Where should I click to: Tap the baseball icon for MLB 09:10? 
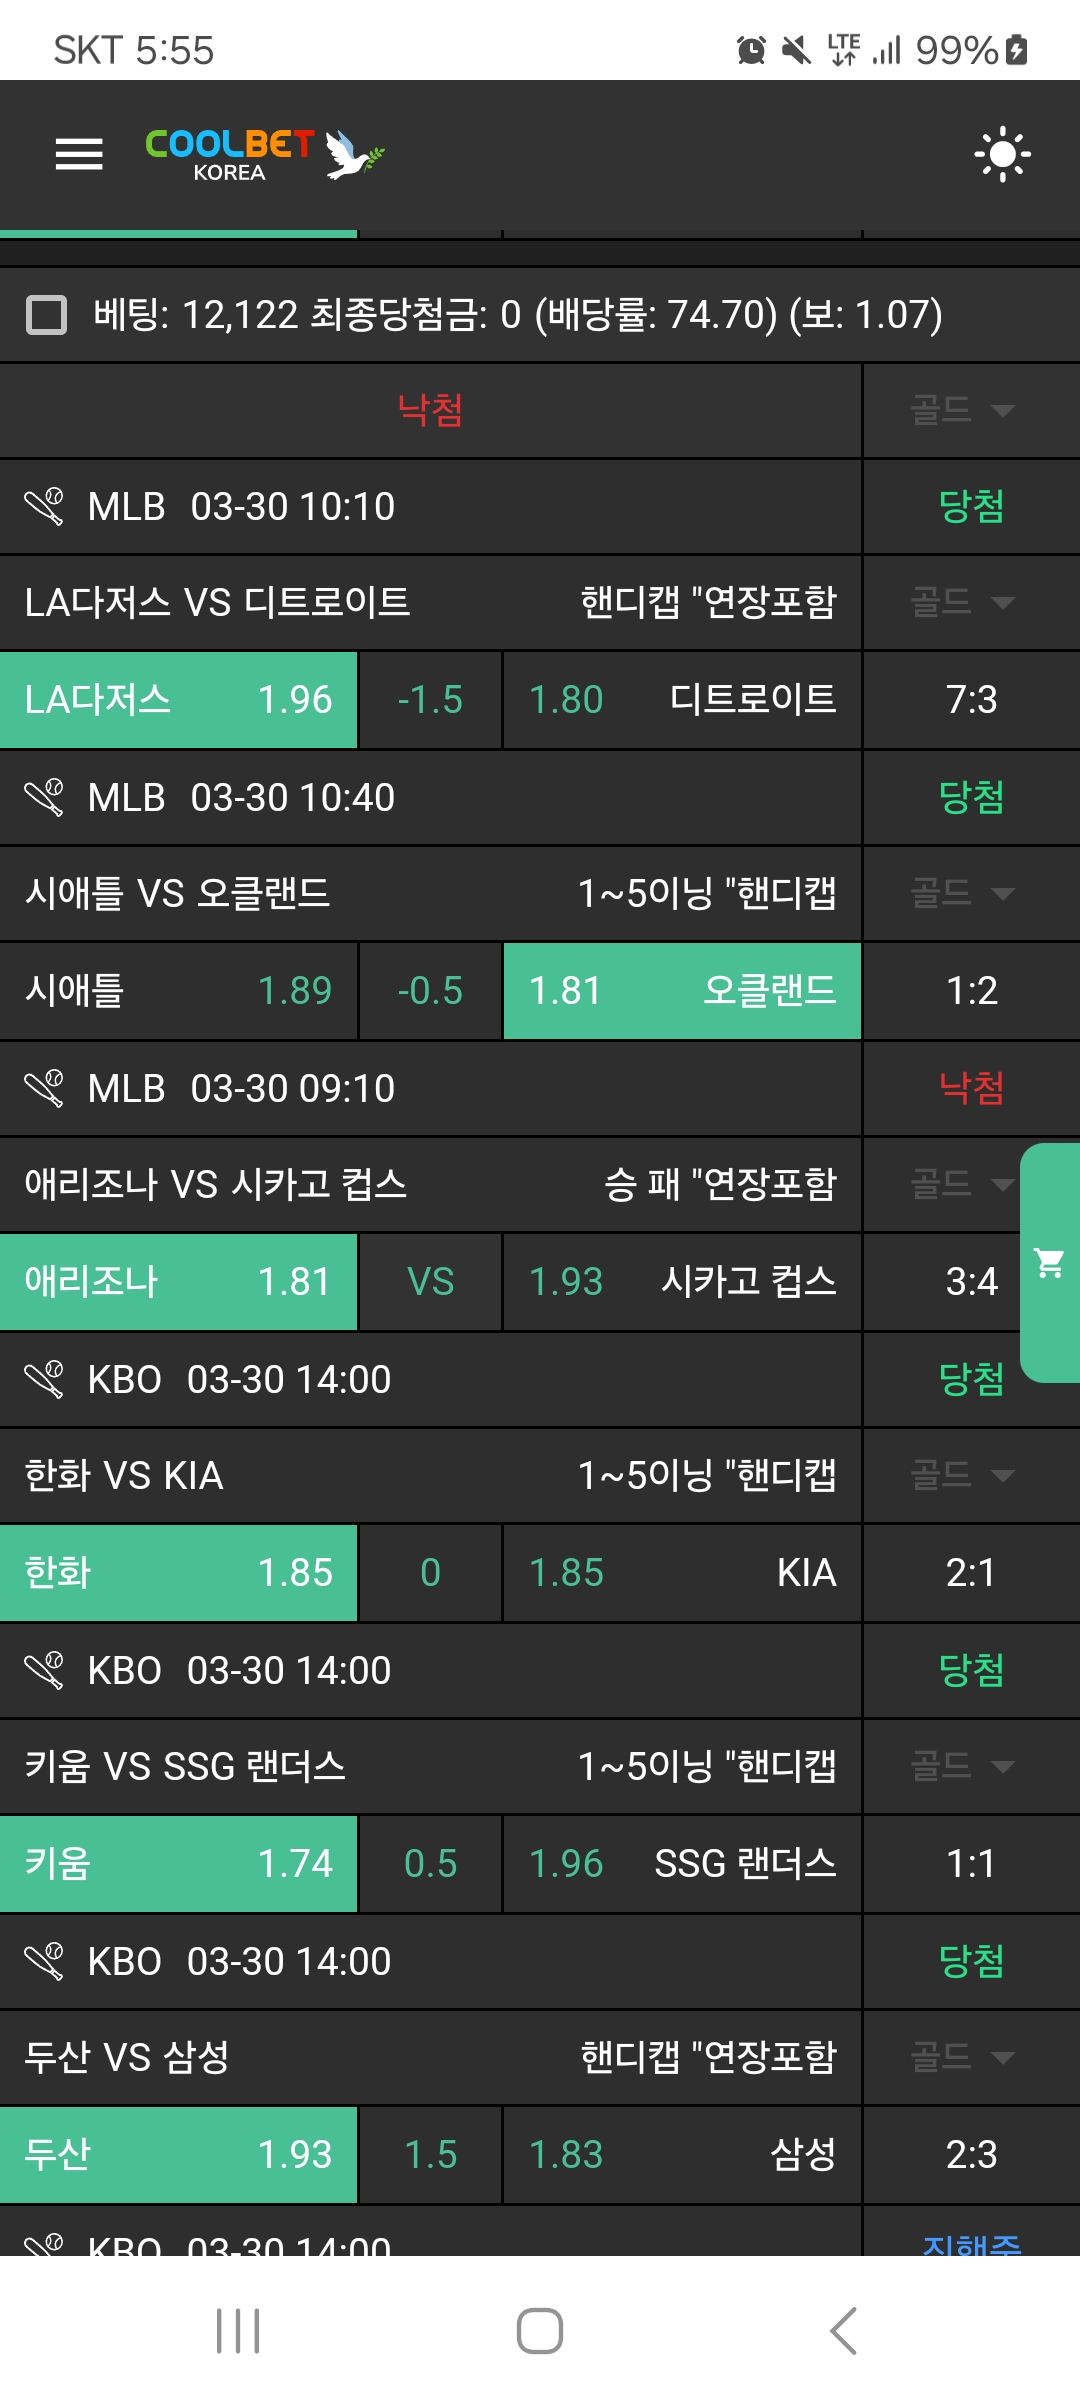44,1088
